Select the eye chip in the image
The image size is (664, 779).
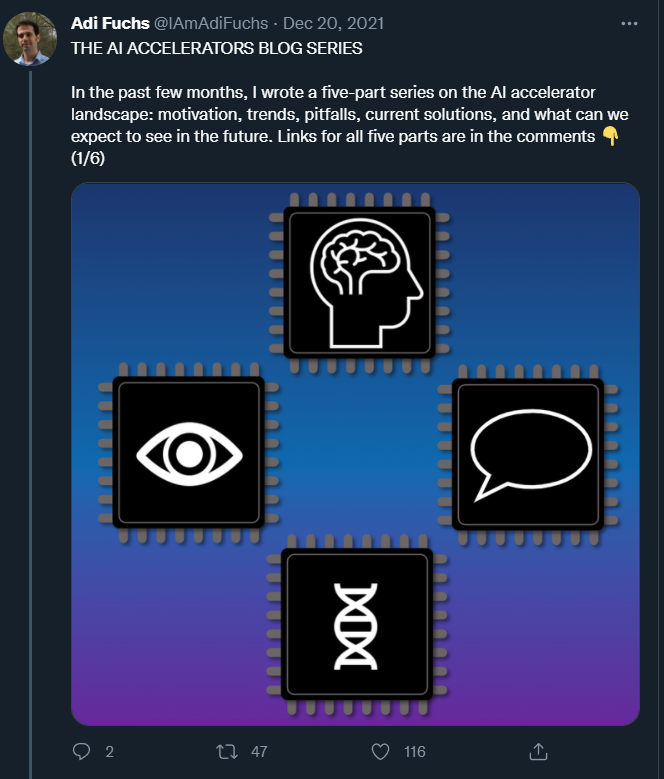click(x=188, y=453)
